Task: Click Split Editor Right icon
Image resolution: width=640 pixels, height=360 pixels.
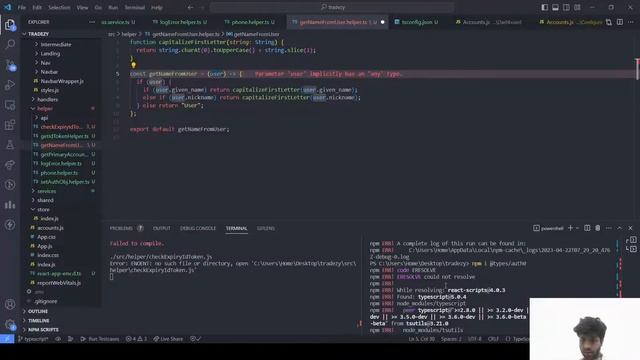Action: pos(620,22)
